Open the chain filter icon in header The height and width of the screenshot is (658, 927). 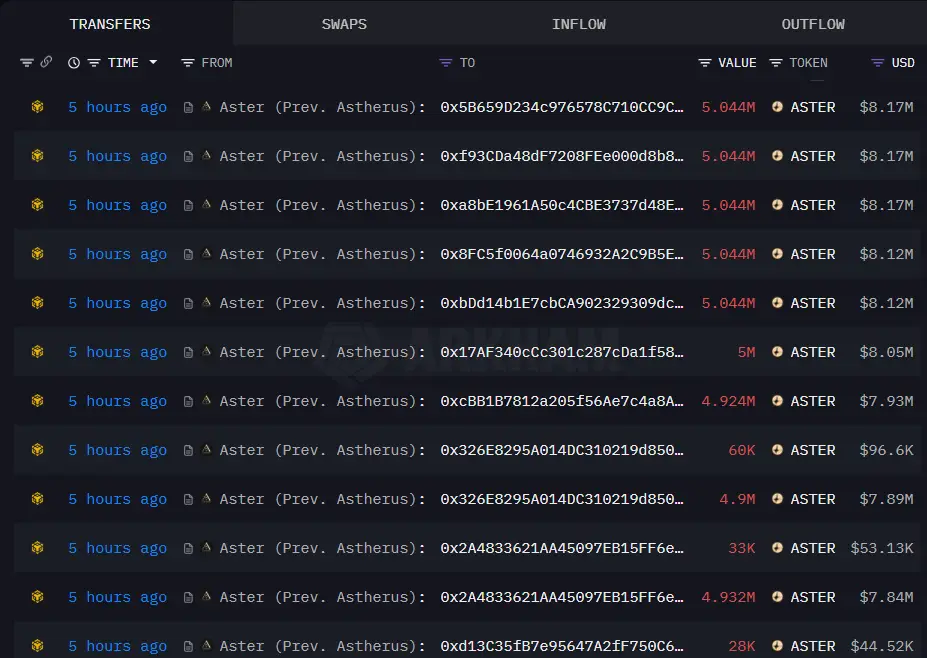click(27, 62)
